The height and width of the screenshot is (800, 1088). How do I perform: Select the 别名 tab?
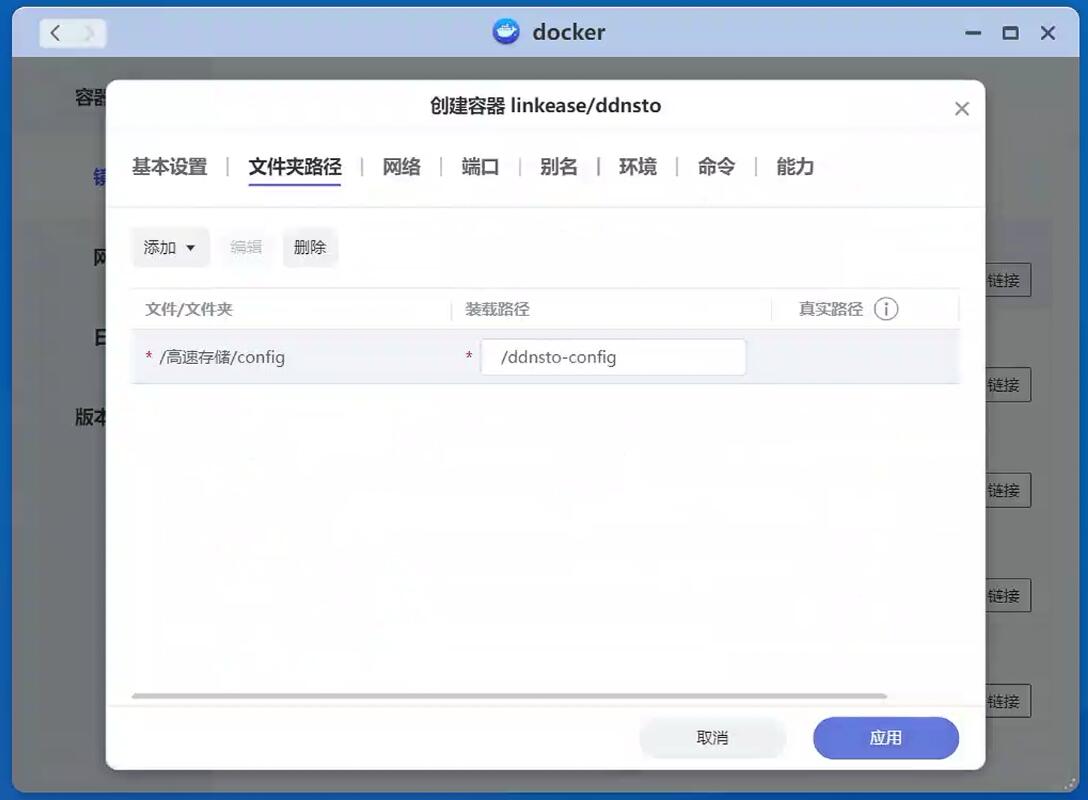pyautogui.click(x=558, y=167)
